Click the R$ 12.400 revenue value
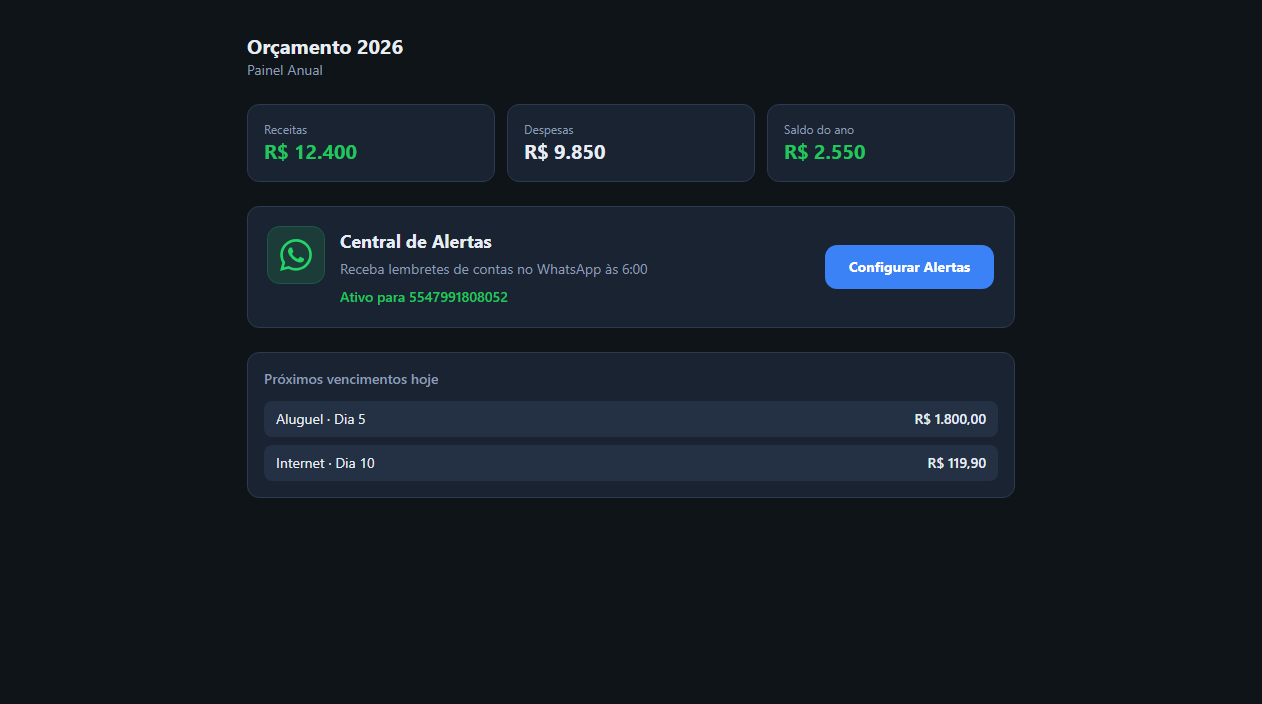 coord(311,152)
